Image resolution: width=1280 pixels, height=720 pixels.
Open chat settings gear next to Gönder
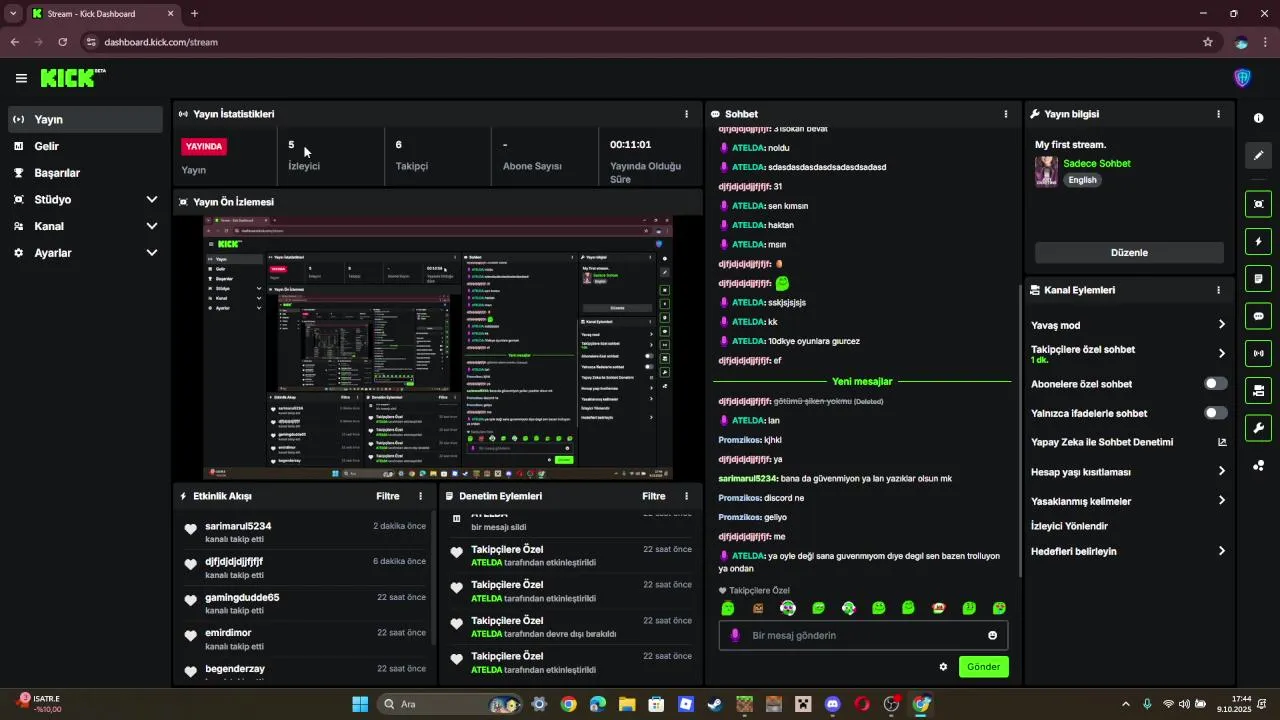click(x=943, y=667)
